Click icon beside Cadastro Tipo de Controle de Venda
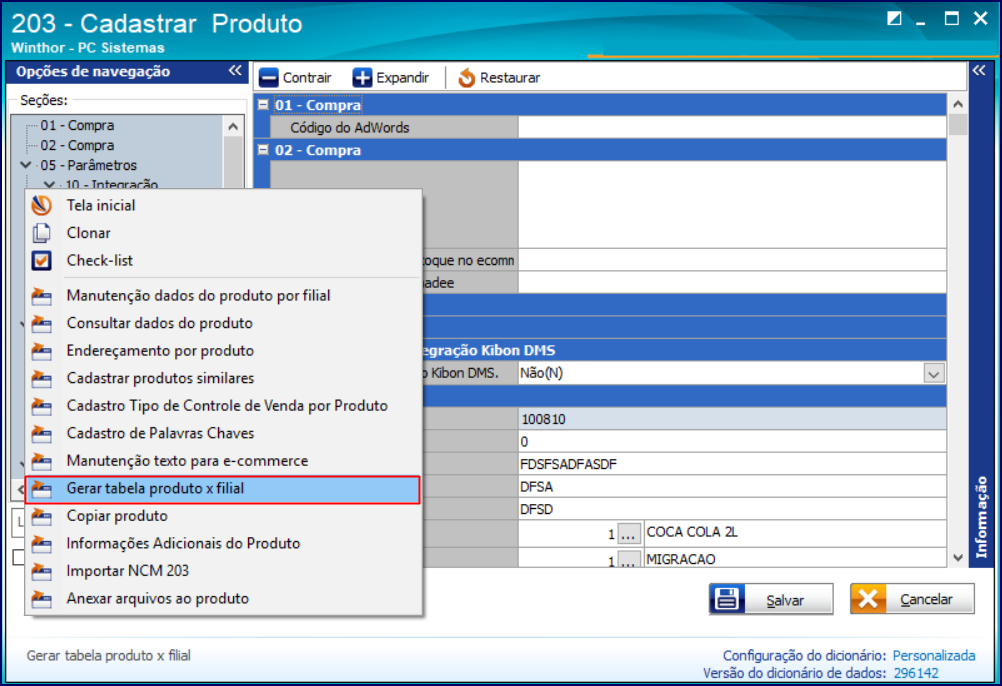The height and width of the screenshot is (686, 1002). (x=42, y=406)
